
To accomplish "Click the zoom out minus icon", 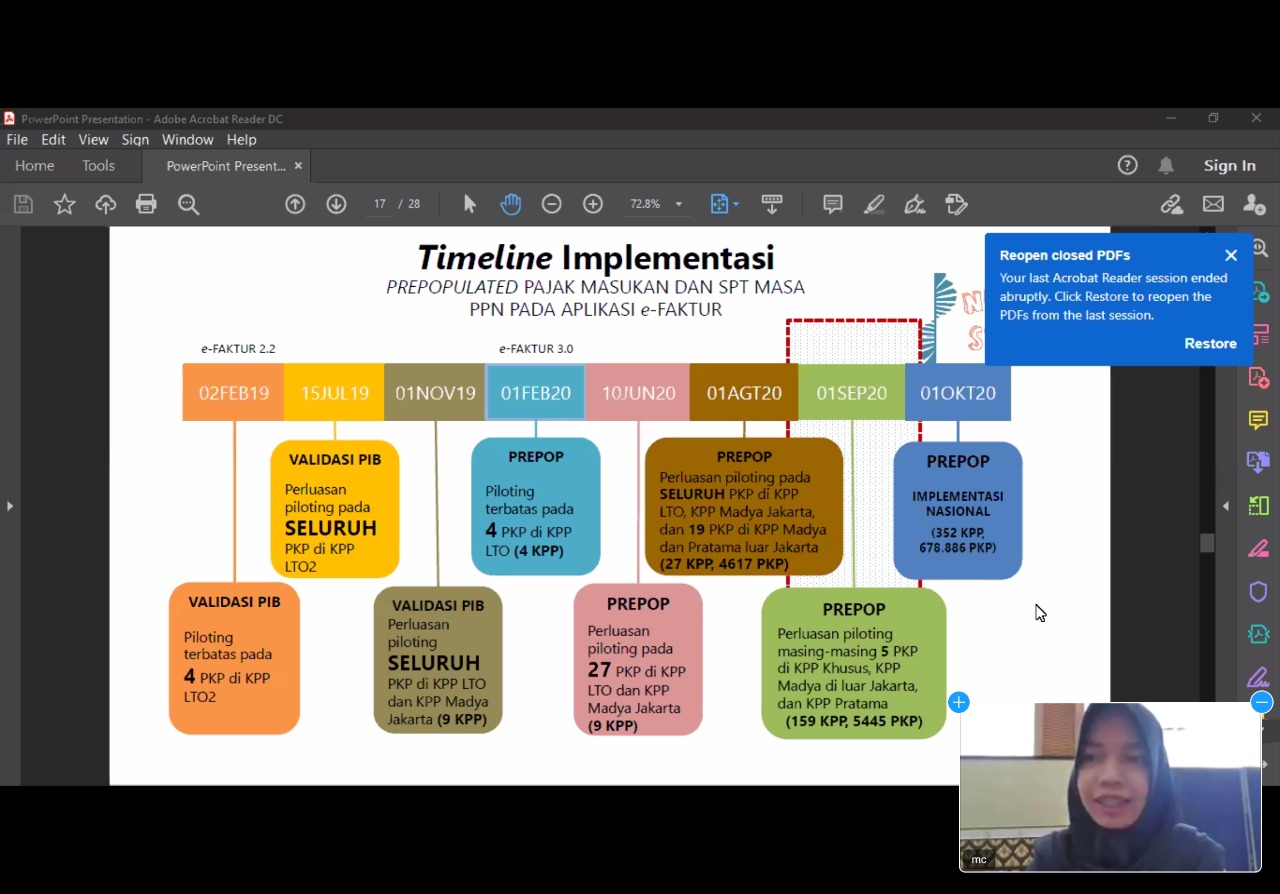I will click(552, 204).
